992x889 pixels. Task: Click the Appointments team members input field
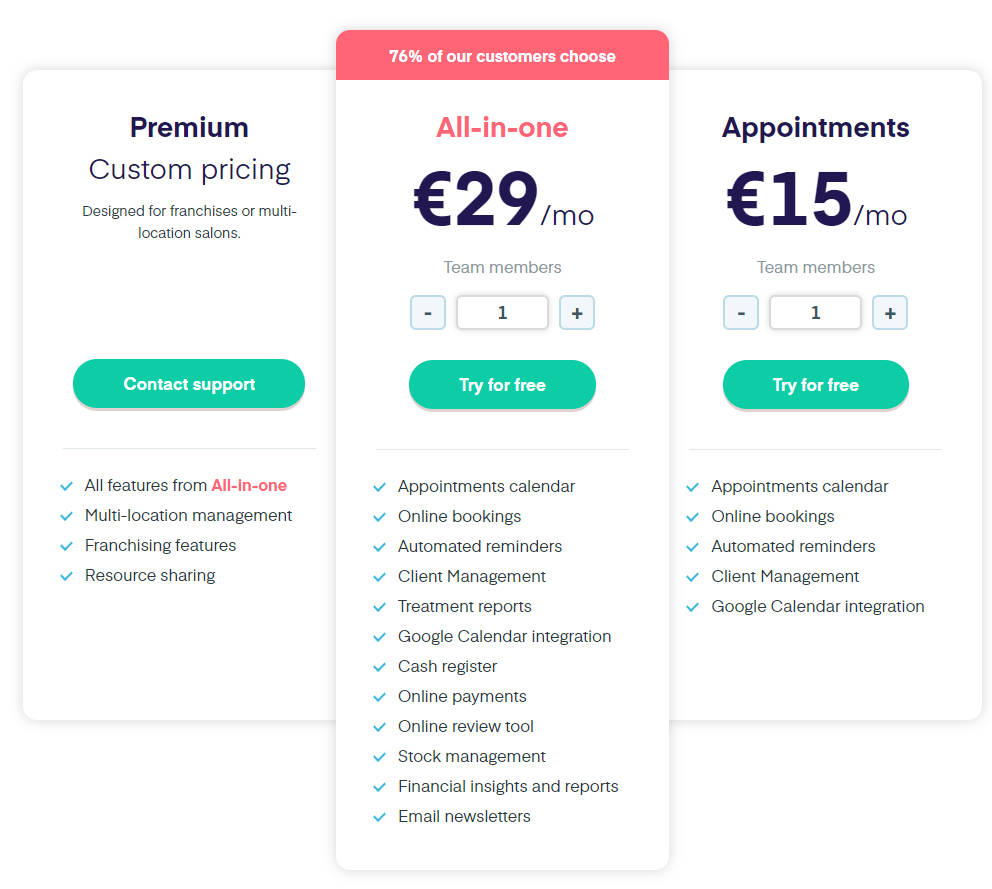815,312
